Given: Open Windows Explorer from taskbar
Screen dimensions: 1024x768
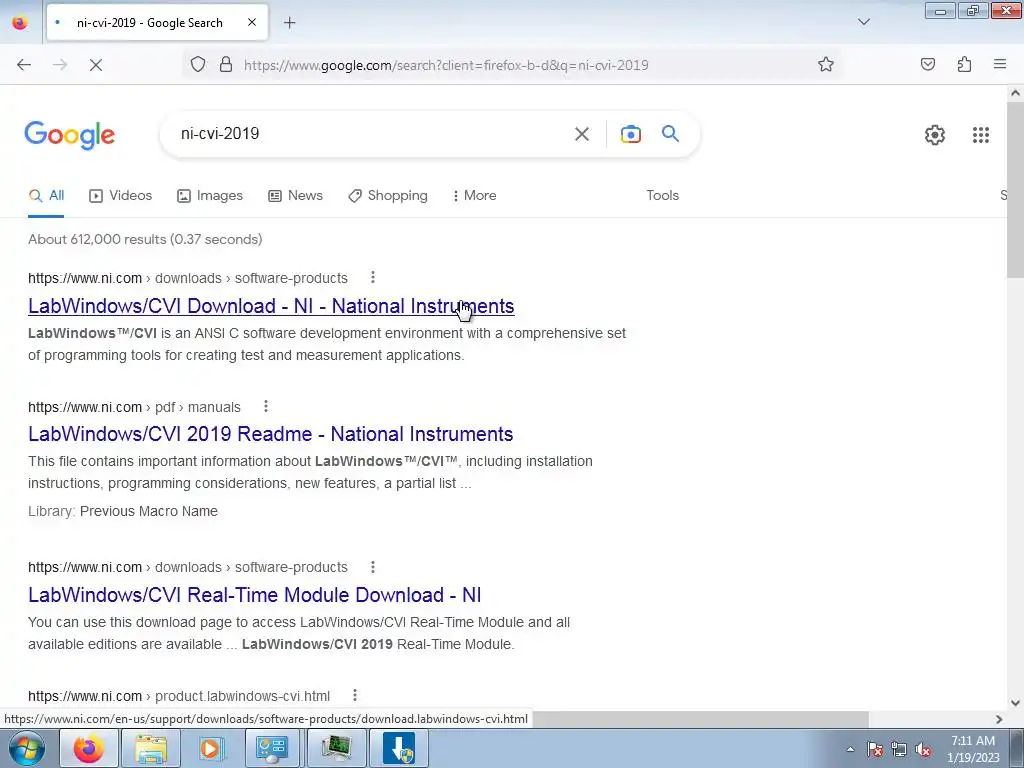Looking at the screenshot, I should point(151,748).
